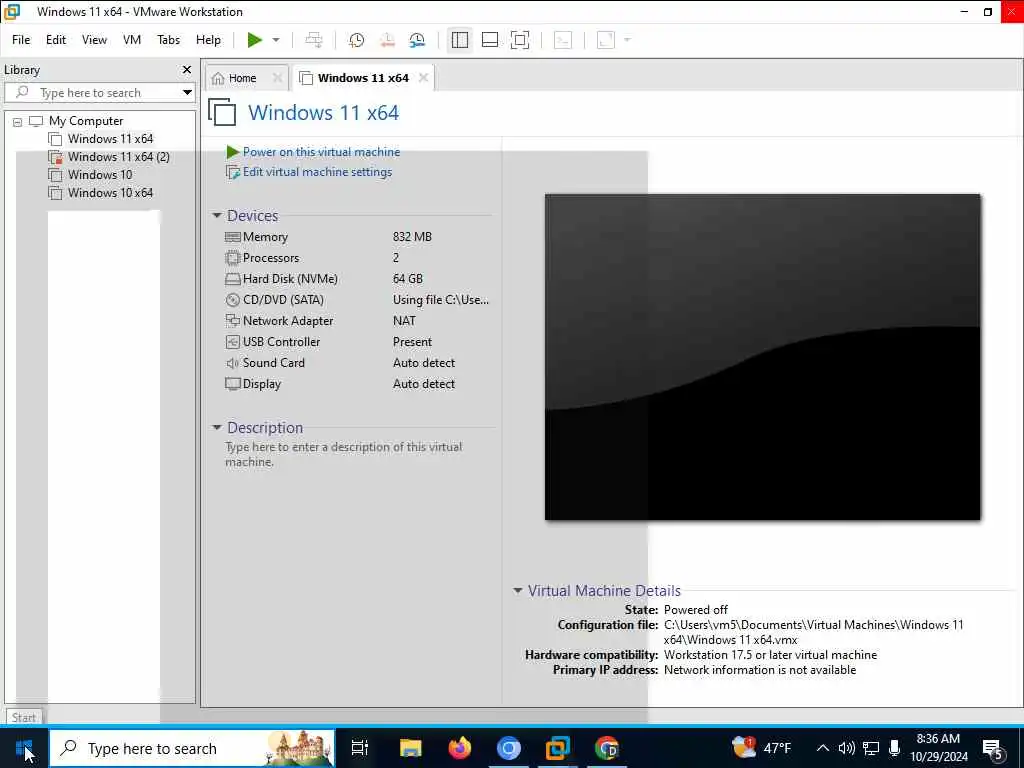The width and height of the screenshot is (1024, 768).
Task: Click the taskbar search box
Action: [x=192, y=748]
